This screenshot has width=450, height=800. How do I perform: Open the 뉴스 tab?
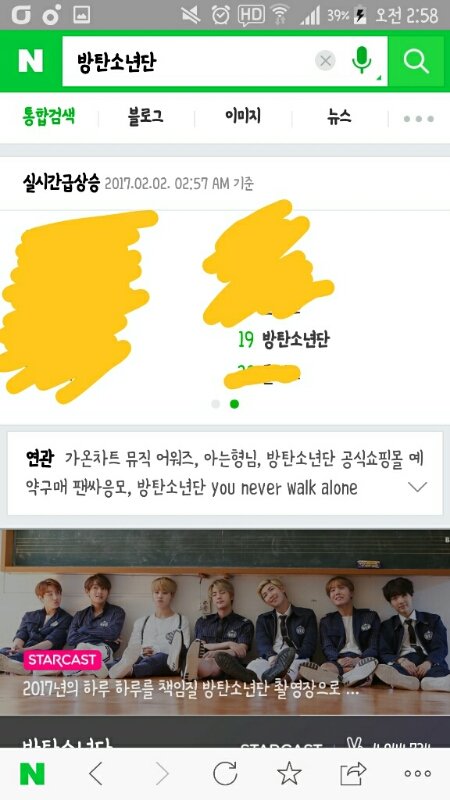click(339, 117)
